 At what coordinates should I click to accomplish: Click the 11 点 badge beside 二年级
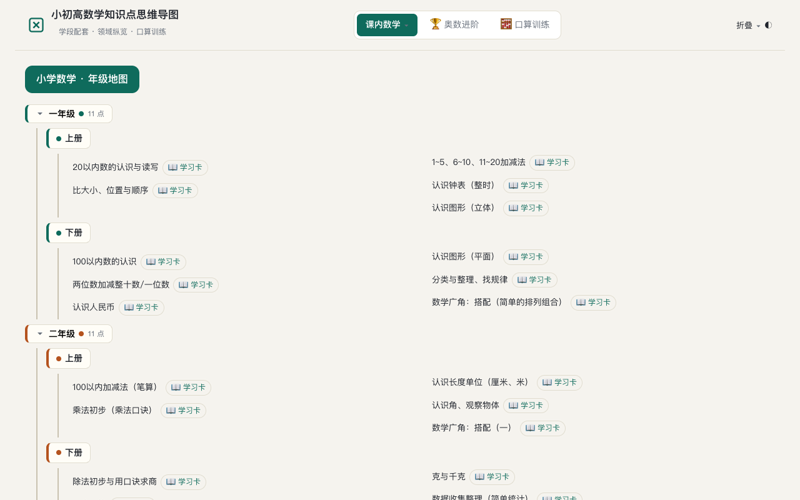[x=96, y=334]
